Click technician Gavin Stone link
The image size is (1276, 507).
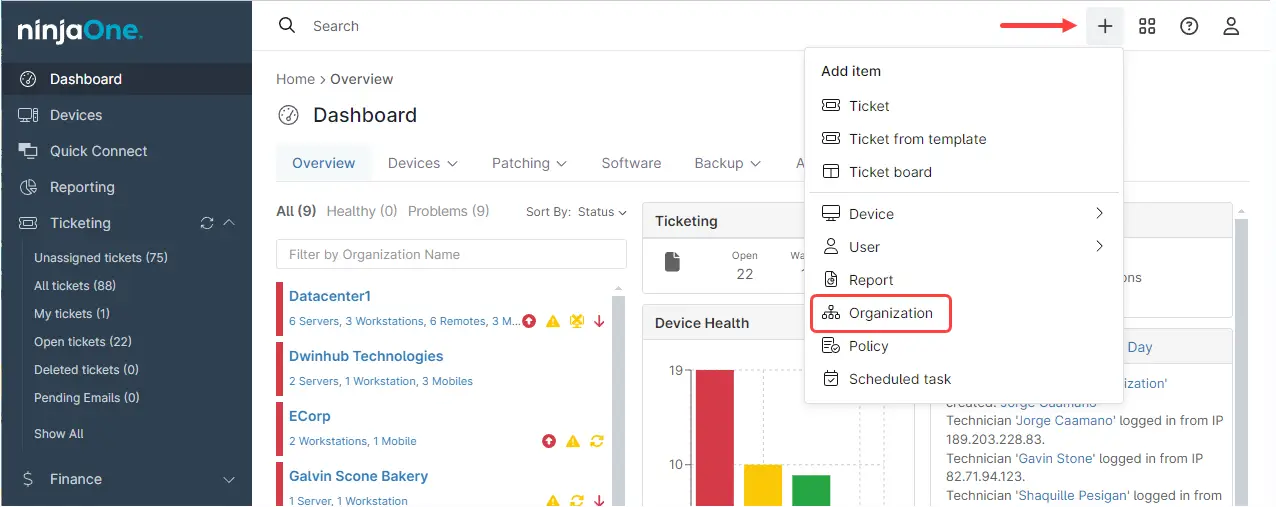pos(1056,458)
